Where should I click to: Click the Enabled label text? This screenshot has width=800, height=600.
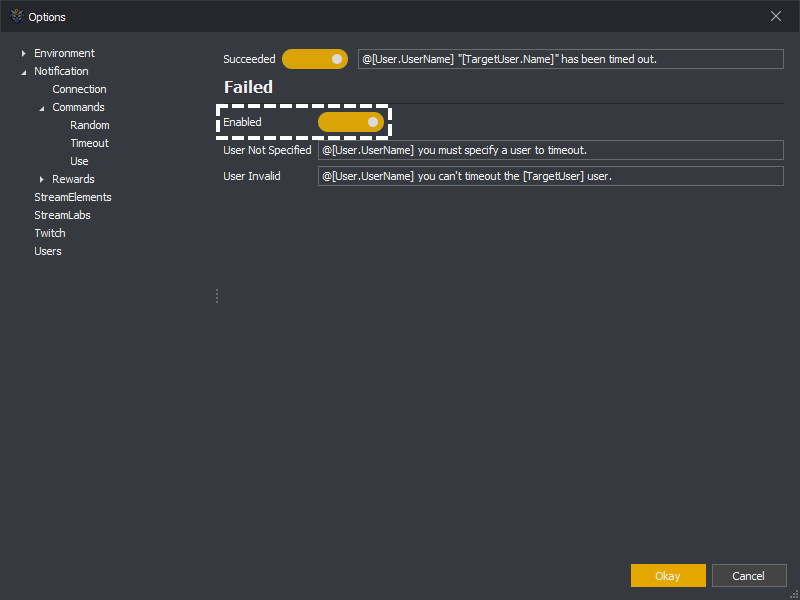click(242, 122)
